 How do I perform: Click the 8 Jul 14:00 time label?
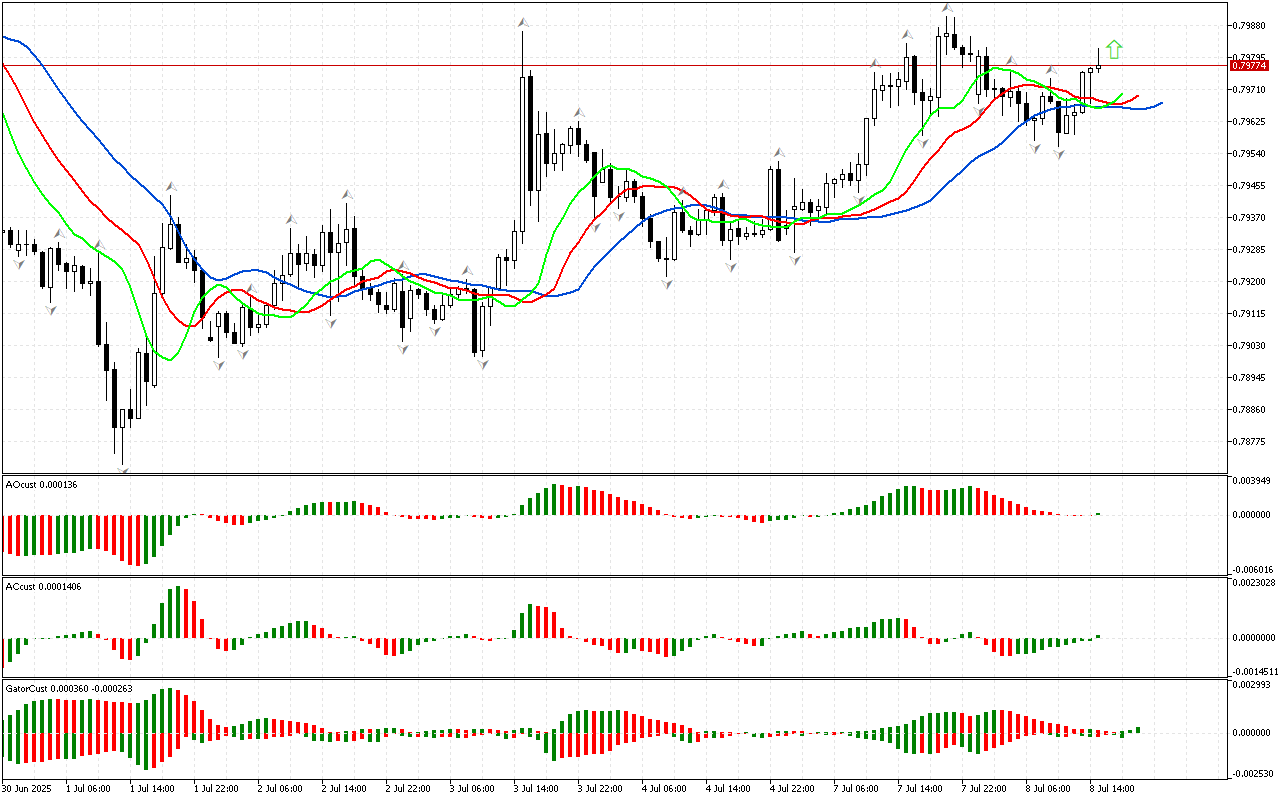click(1112, 787)
